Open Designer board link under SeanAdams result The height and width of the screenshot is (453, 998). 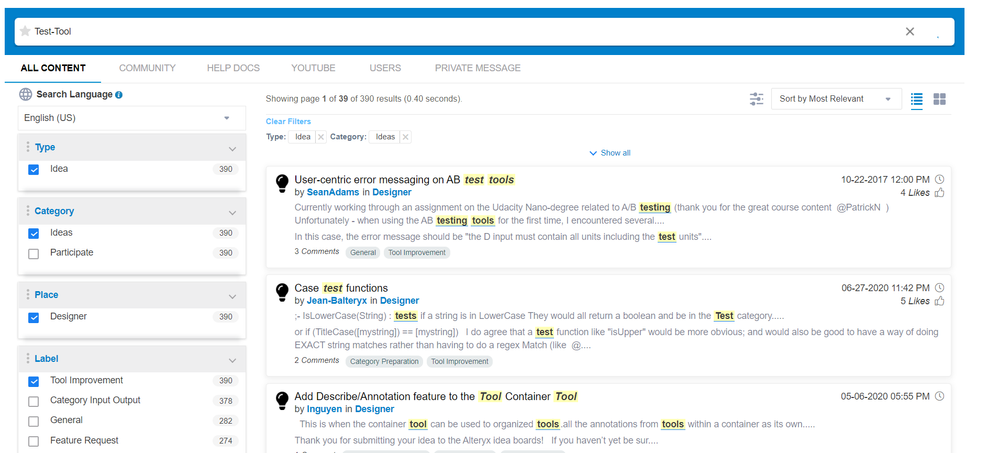coord(391,192)
